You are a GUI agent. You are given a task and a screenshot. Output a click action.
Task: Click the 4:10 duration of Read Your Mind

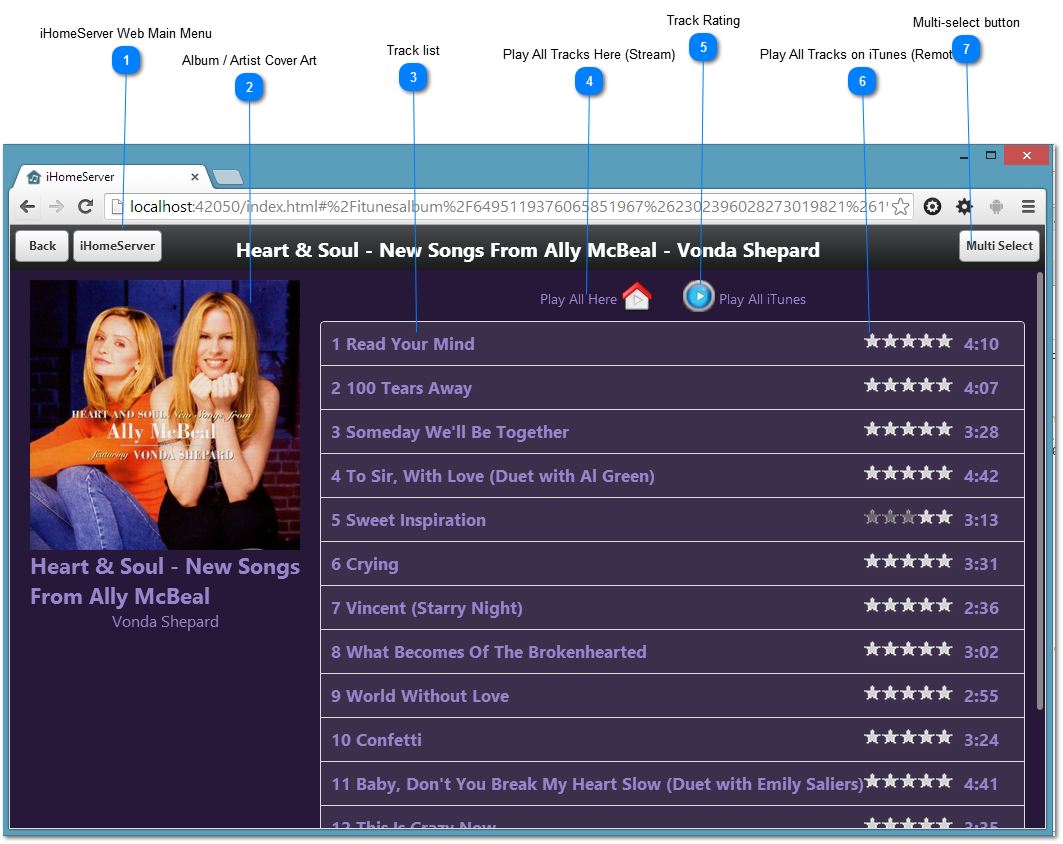(981, 344)
